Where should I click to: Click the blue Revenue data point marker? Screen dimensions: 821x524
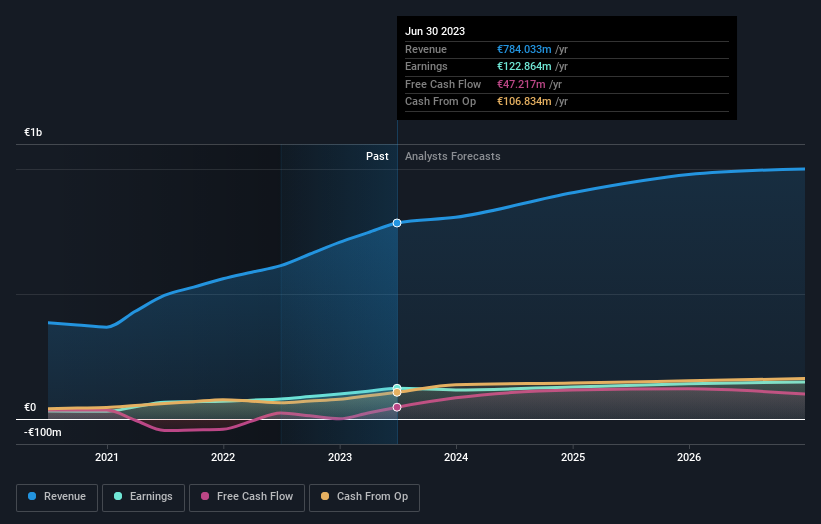397,223
